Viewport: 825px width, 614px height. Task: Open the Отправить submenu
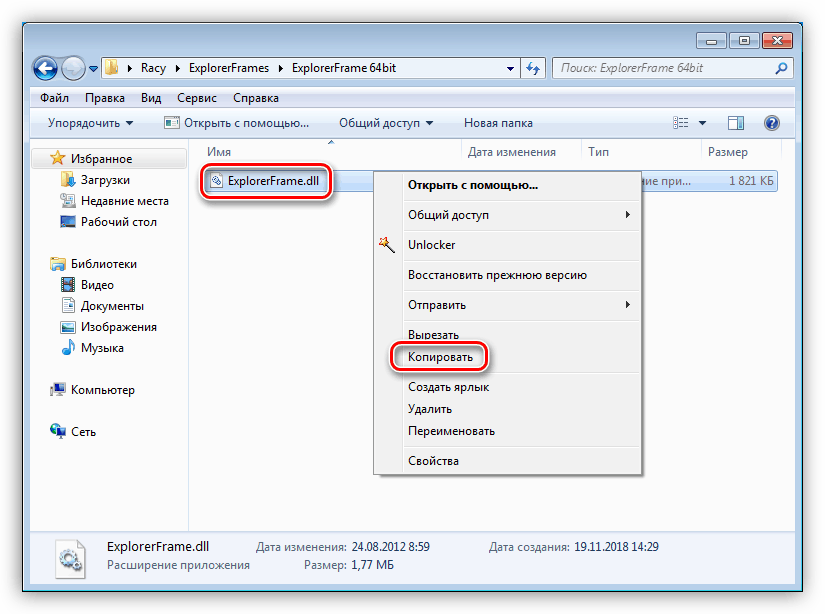coord(508,305)
